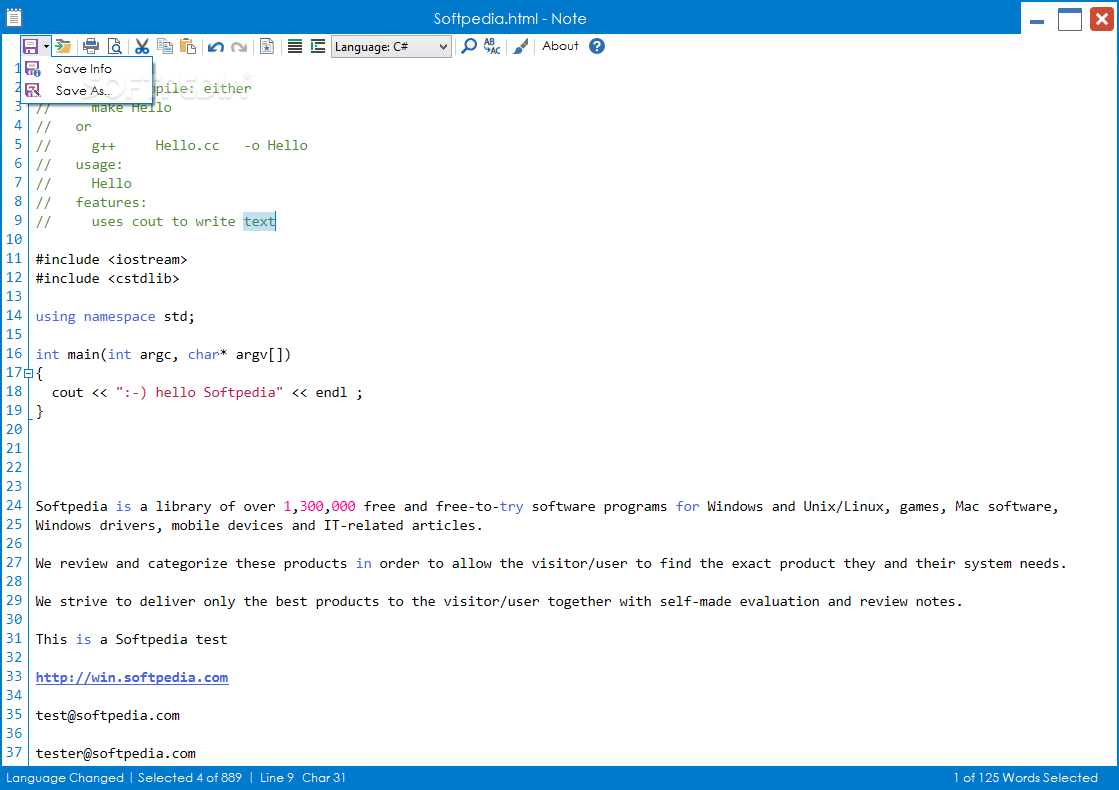The image size is (1119, 790).
Task: Click 'We strive to deliver' line 29
Action: tap(499, 602)
